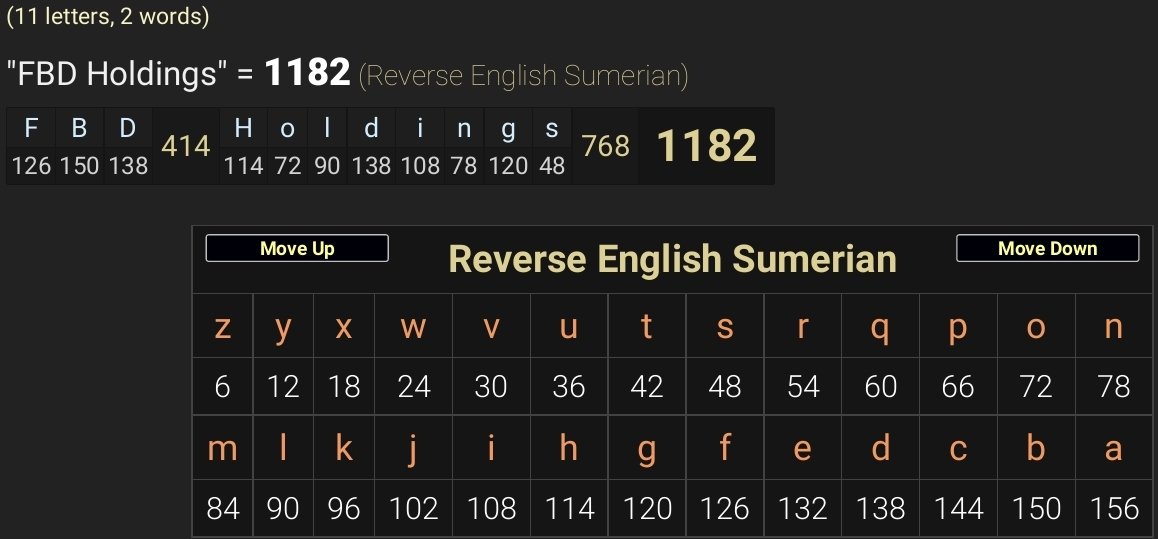1158x539 pixels.
Task: Click letter y in cipher chart
Action: pos(283,329)
